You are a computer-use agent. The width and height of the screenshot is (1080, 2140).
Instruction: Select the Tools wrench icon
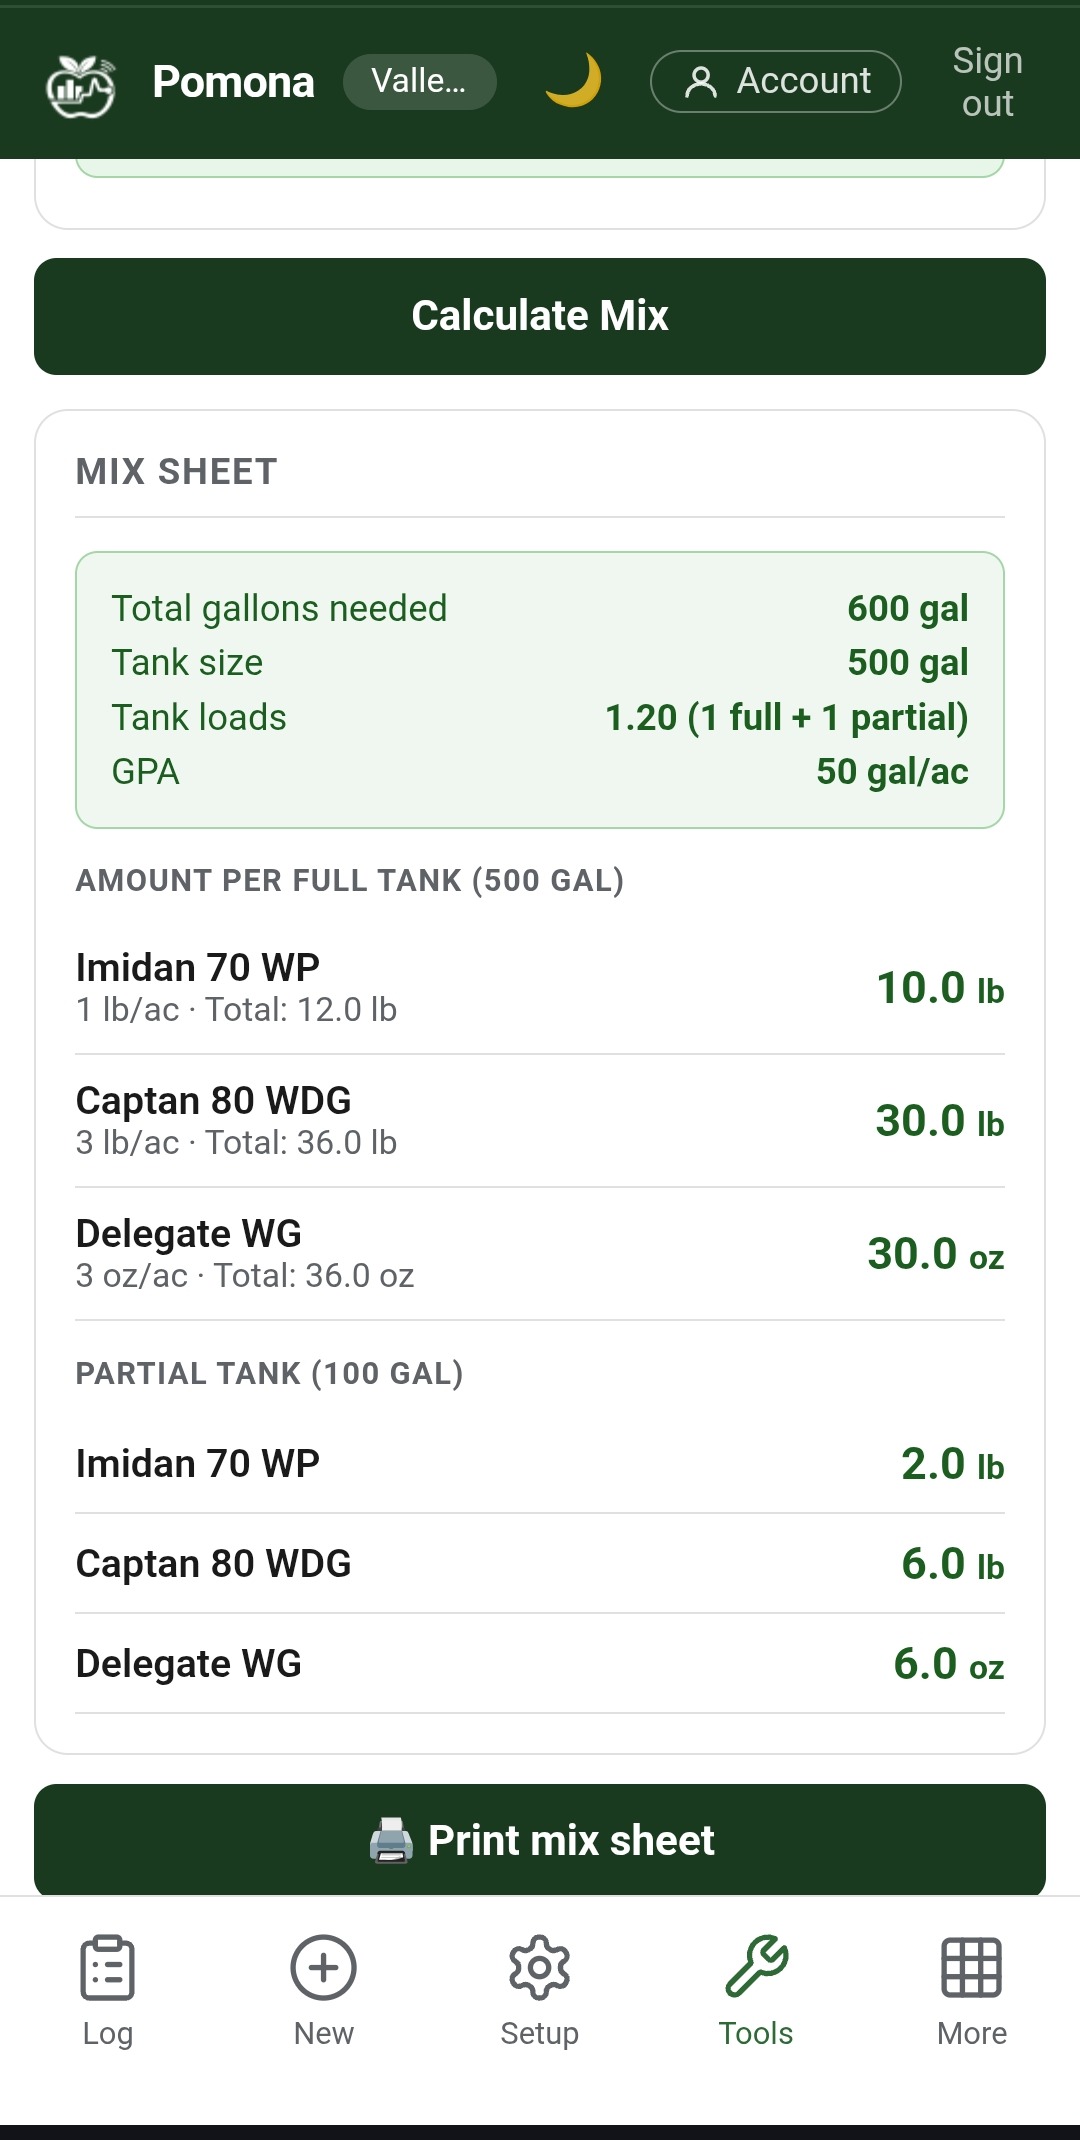point(756,1967)
